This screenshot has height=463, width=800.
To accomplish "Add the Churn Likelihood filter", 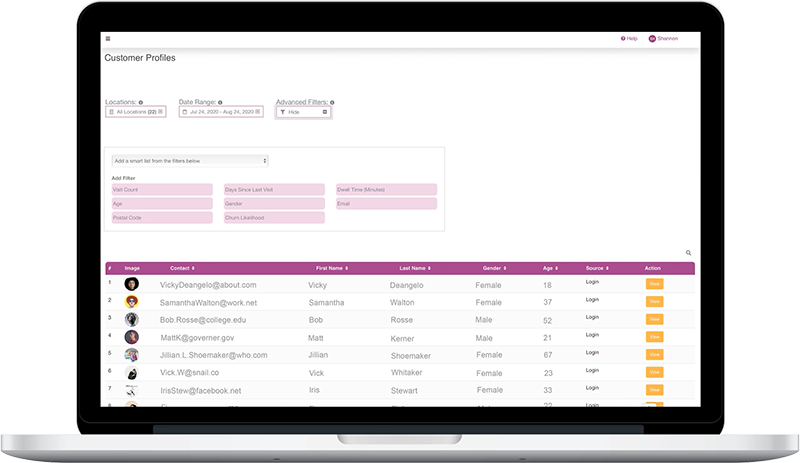I will pos(274,217).
